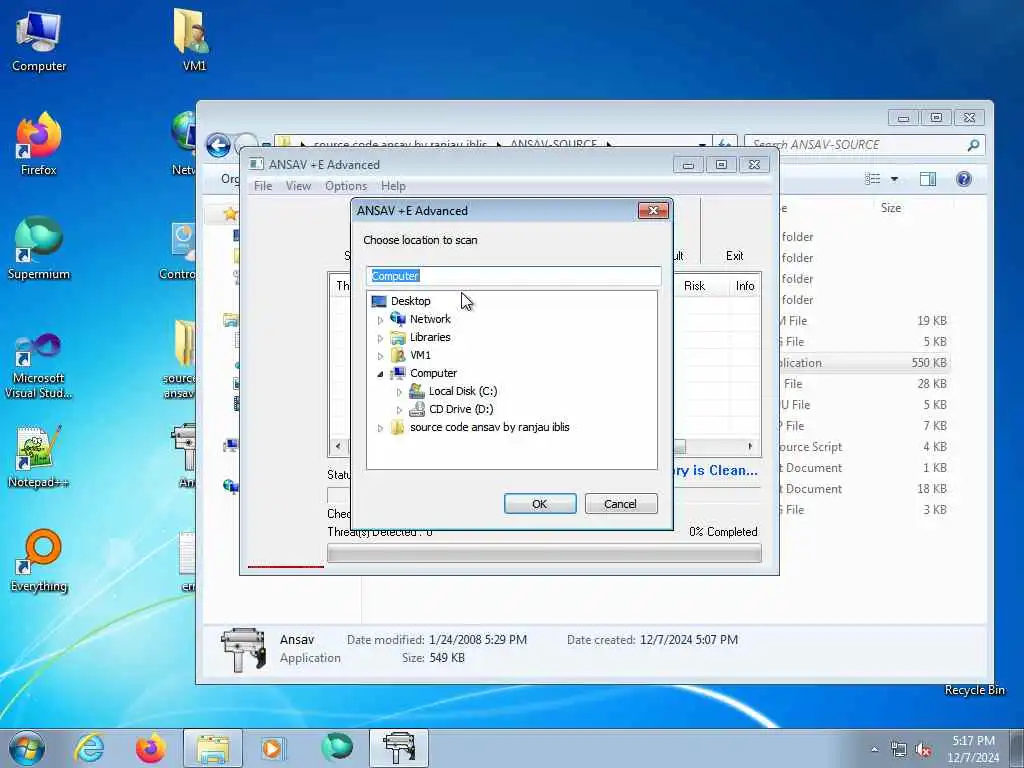
Task: Click Cancel in the scan location dialog
Action: pos(620,504)
